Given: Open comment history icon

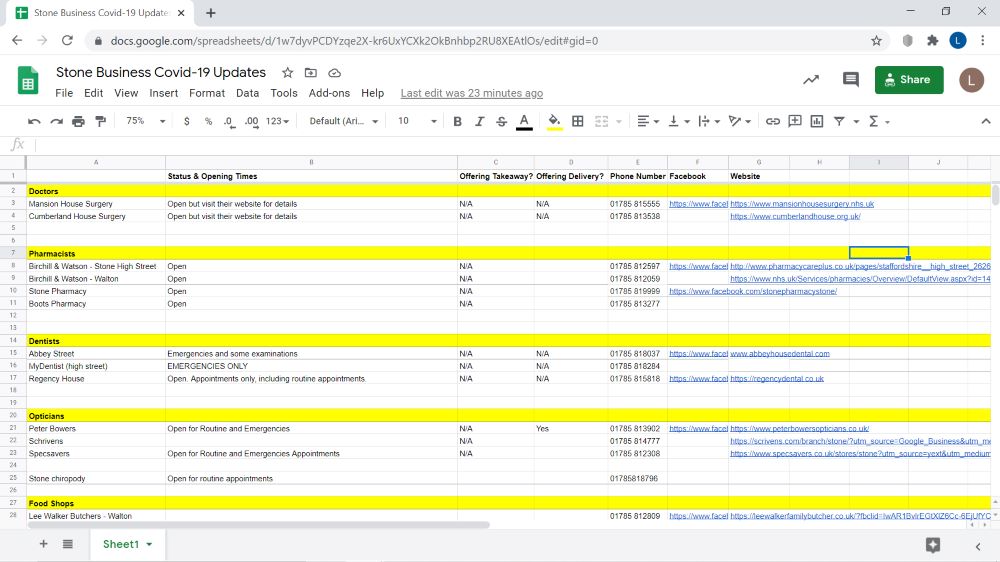Looking at the screenshot, I should coord(851,80).
